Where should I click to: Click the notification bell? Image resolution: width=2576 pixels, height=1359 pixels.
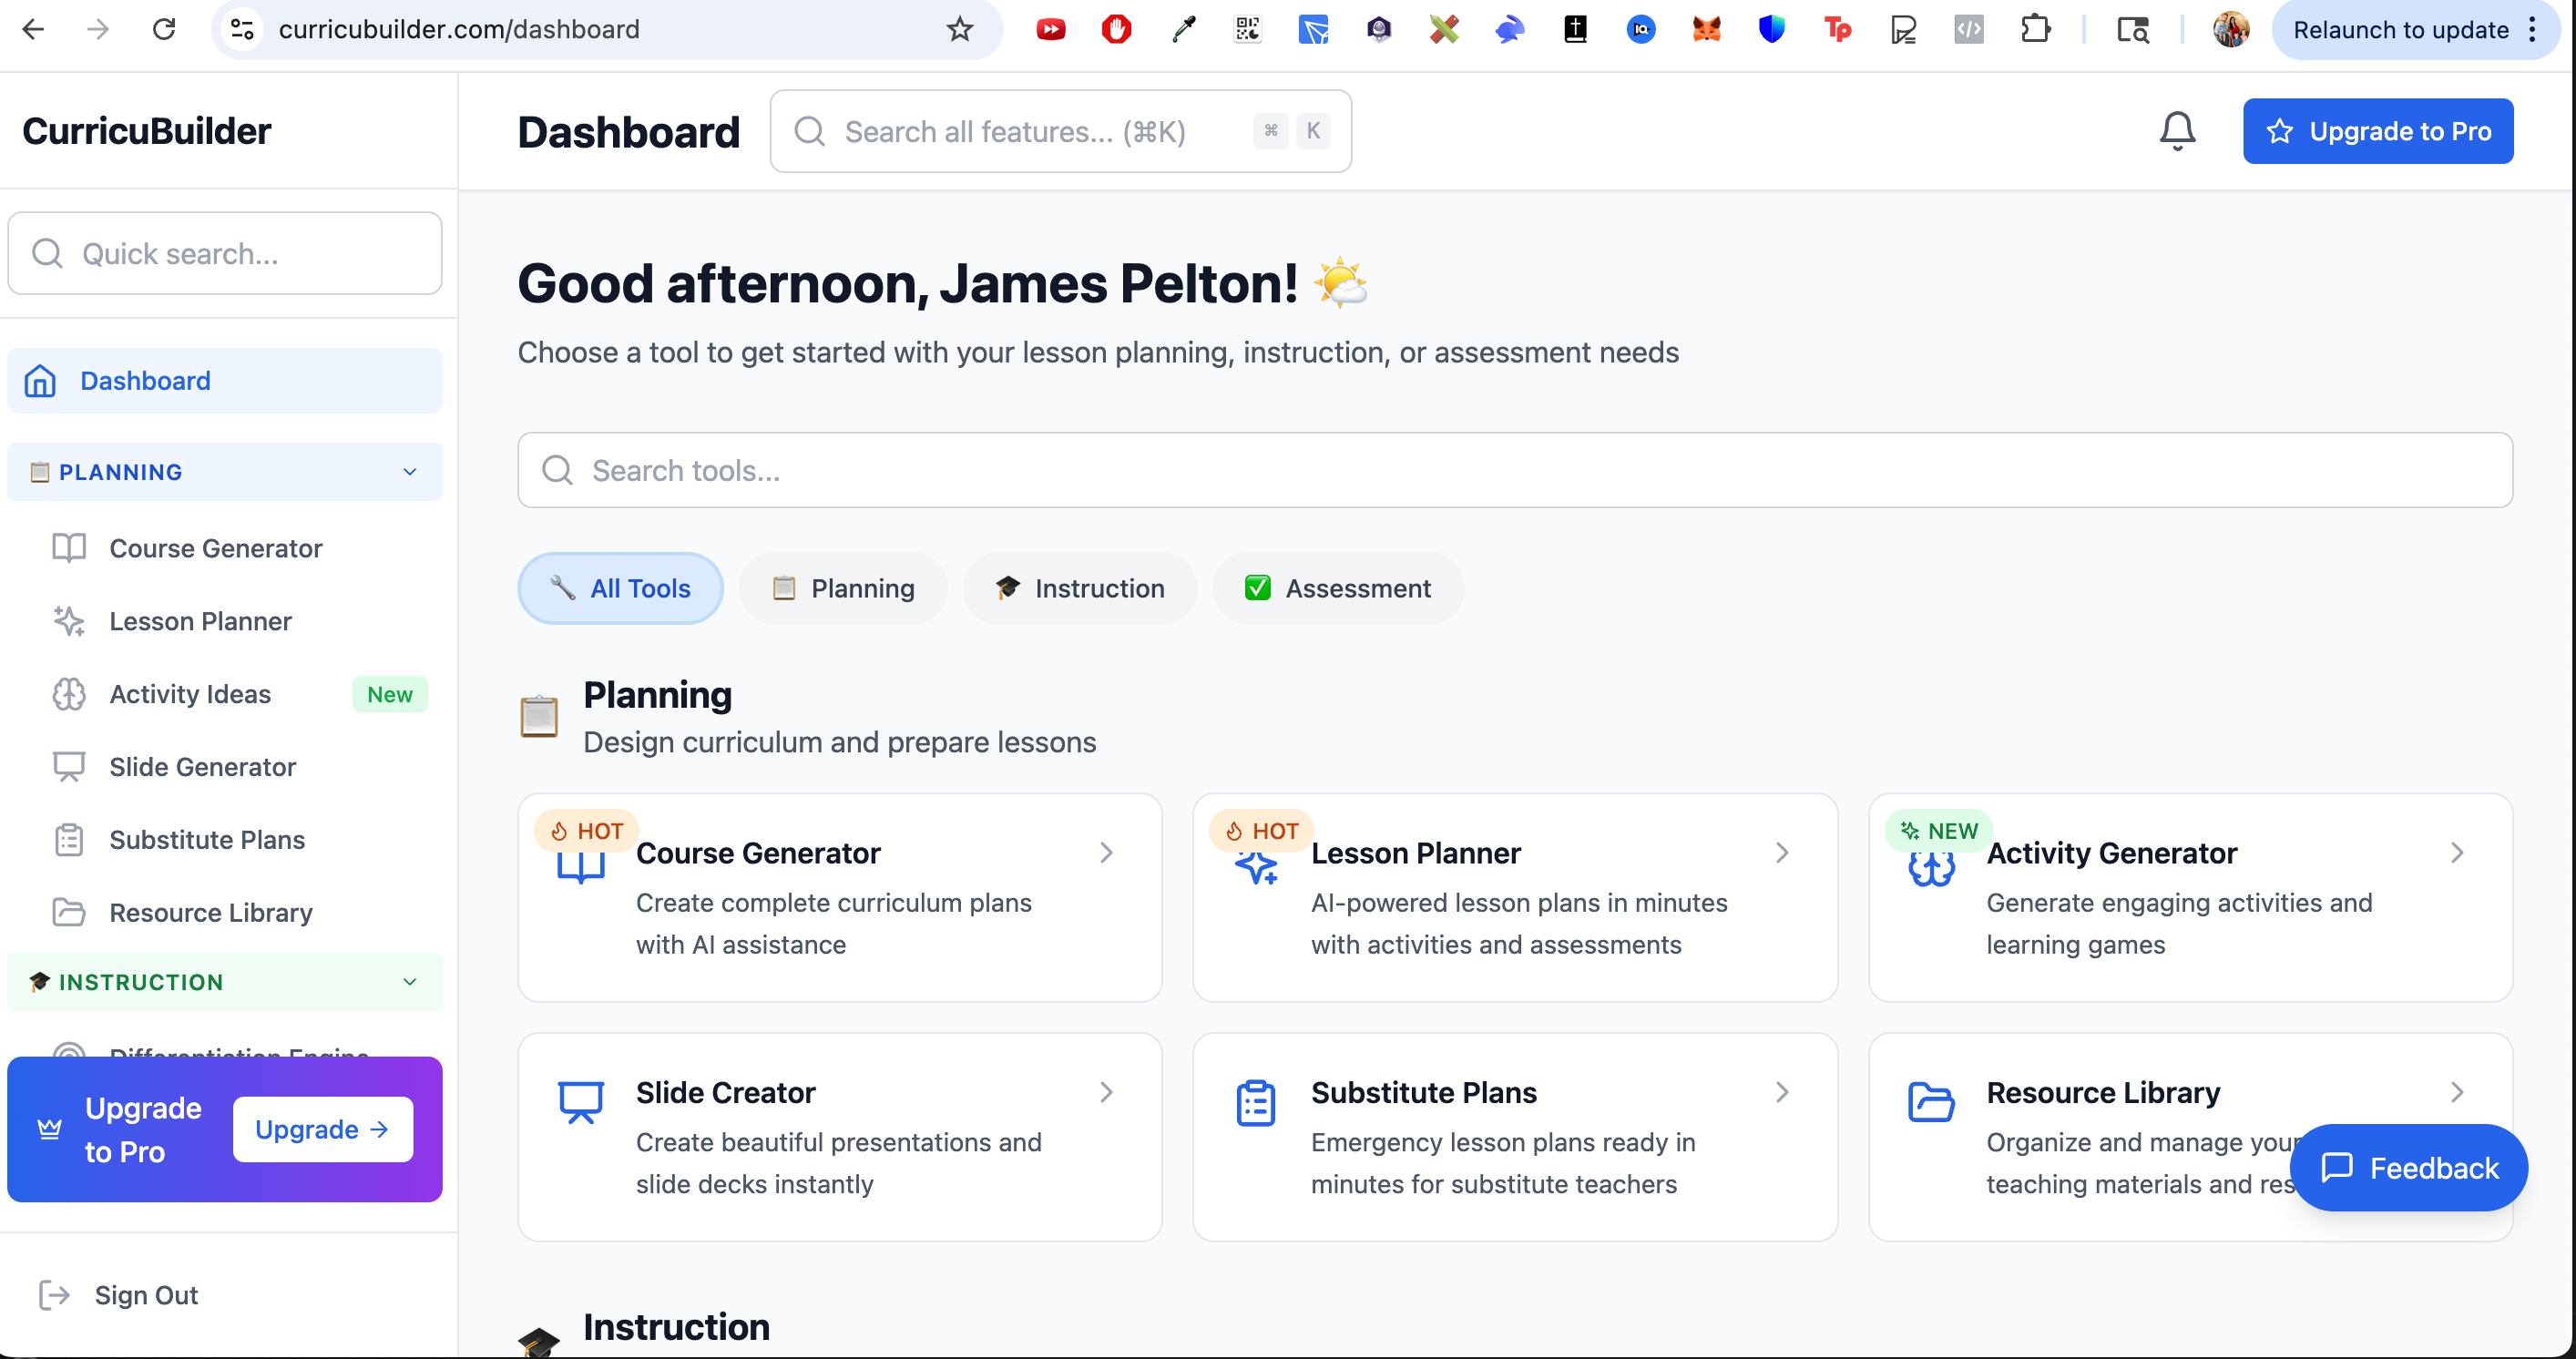click(x=2177, y=130)
